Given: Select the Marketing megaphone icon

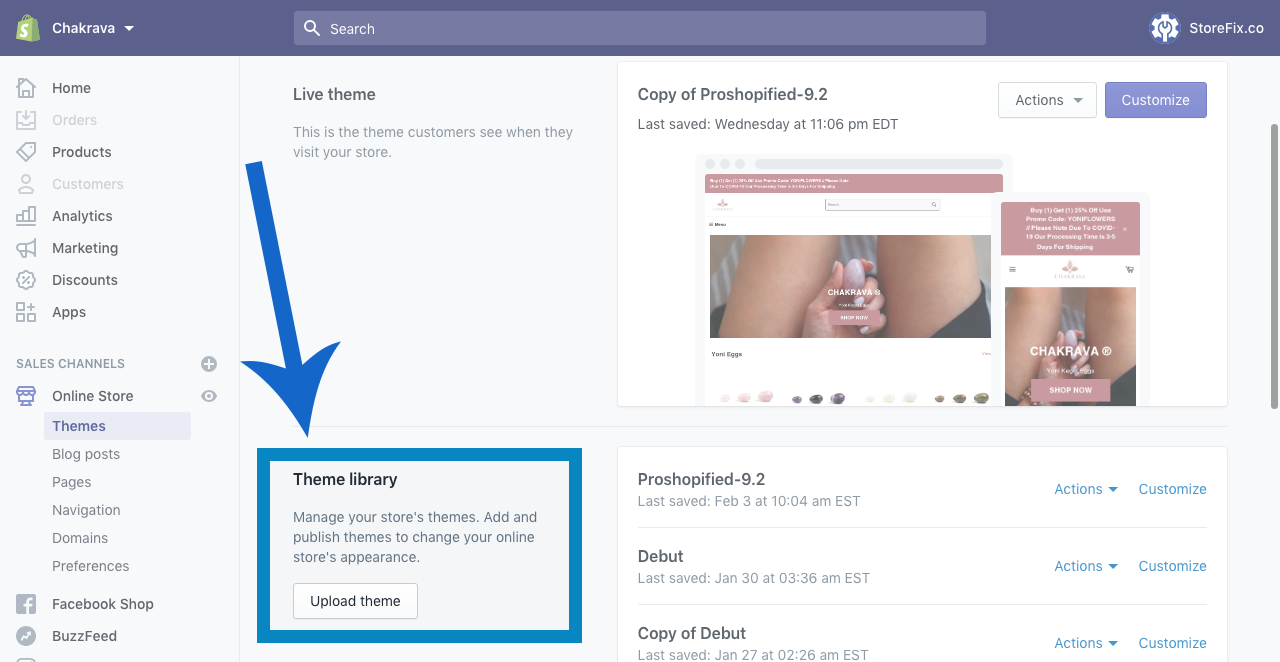Looking at the screenshot, I should [26, 248].
